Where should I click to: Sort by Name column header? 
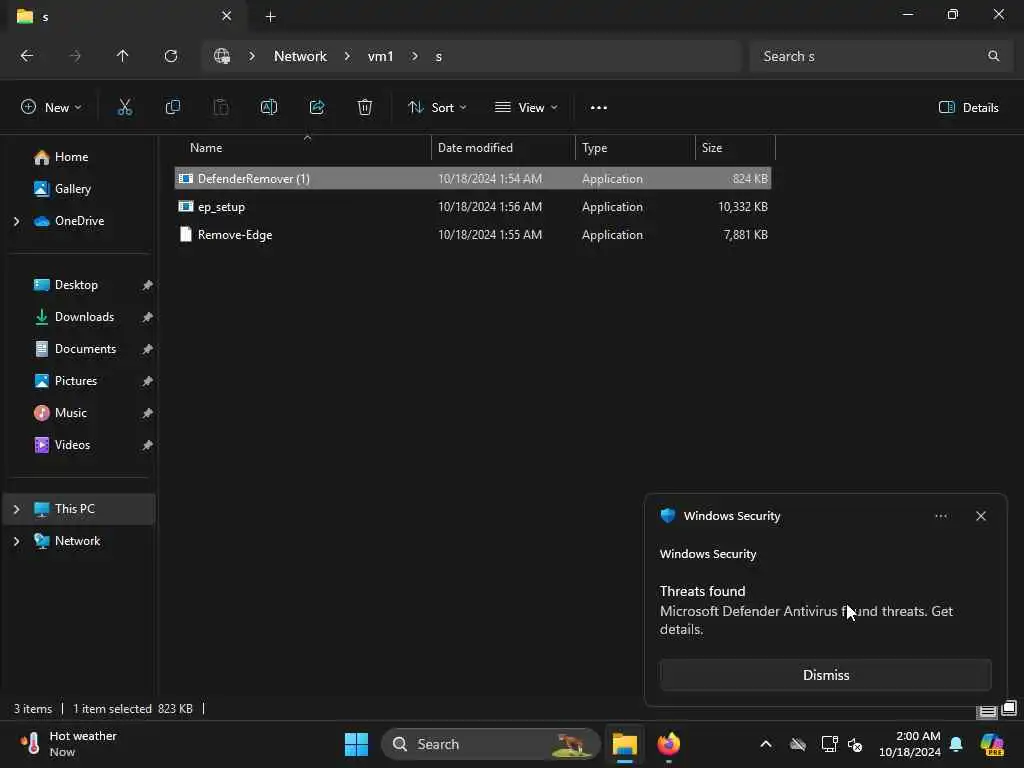303,148
